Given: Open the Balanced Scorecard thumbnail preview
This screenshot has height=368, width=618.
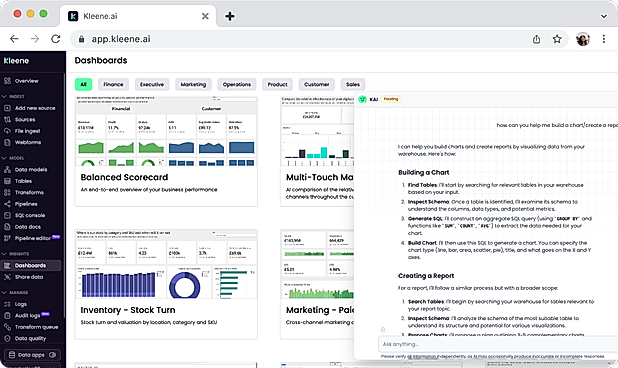Looking at the screenshot, I should [x=166, y=131].
